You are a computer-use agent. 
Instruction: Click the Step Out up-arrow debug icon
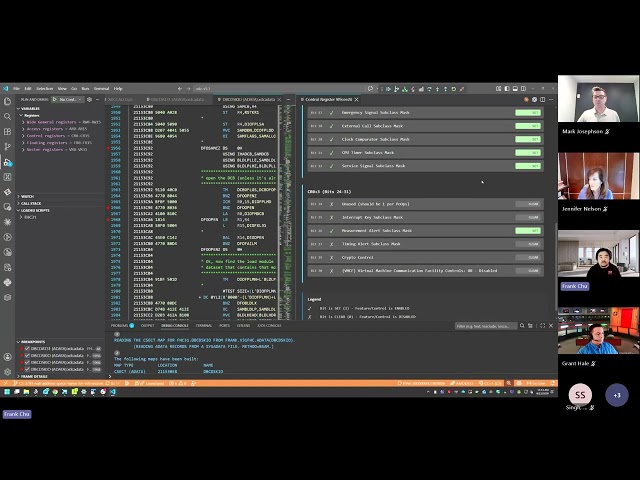[445, 89]
